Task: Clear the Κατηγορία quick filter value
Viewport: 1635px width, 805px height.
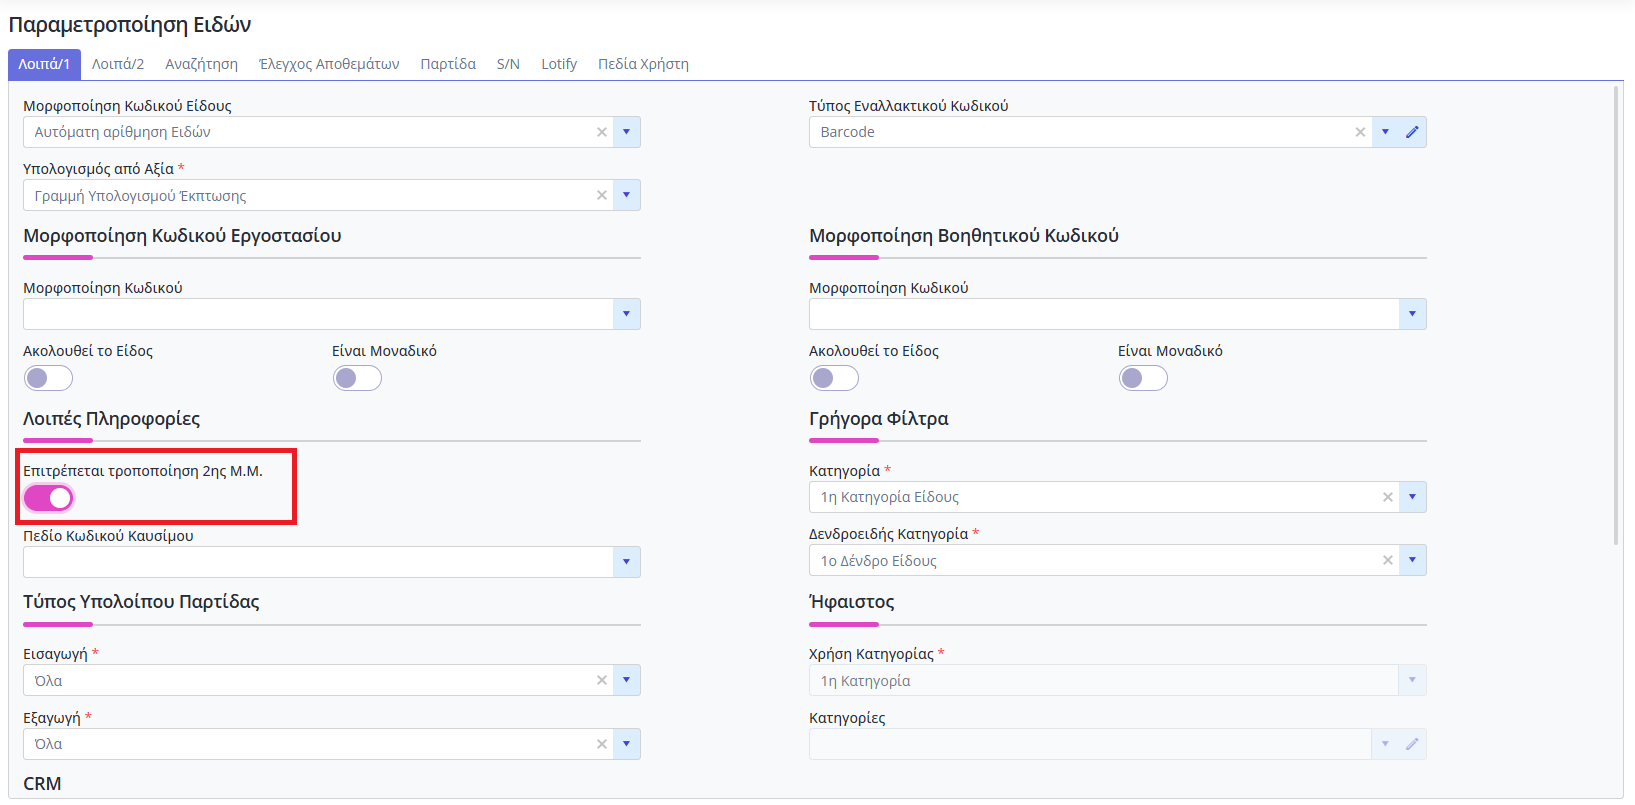Action: pyautogui.click(x=1387, y=497)
